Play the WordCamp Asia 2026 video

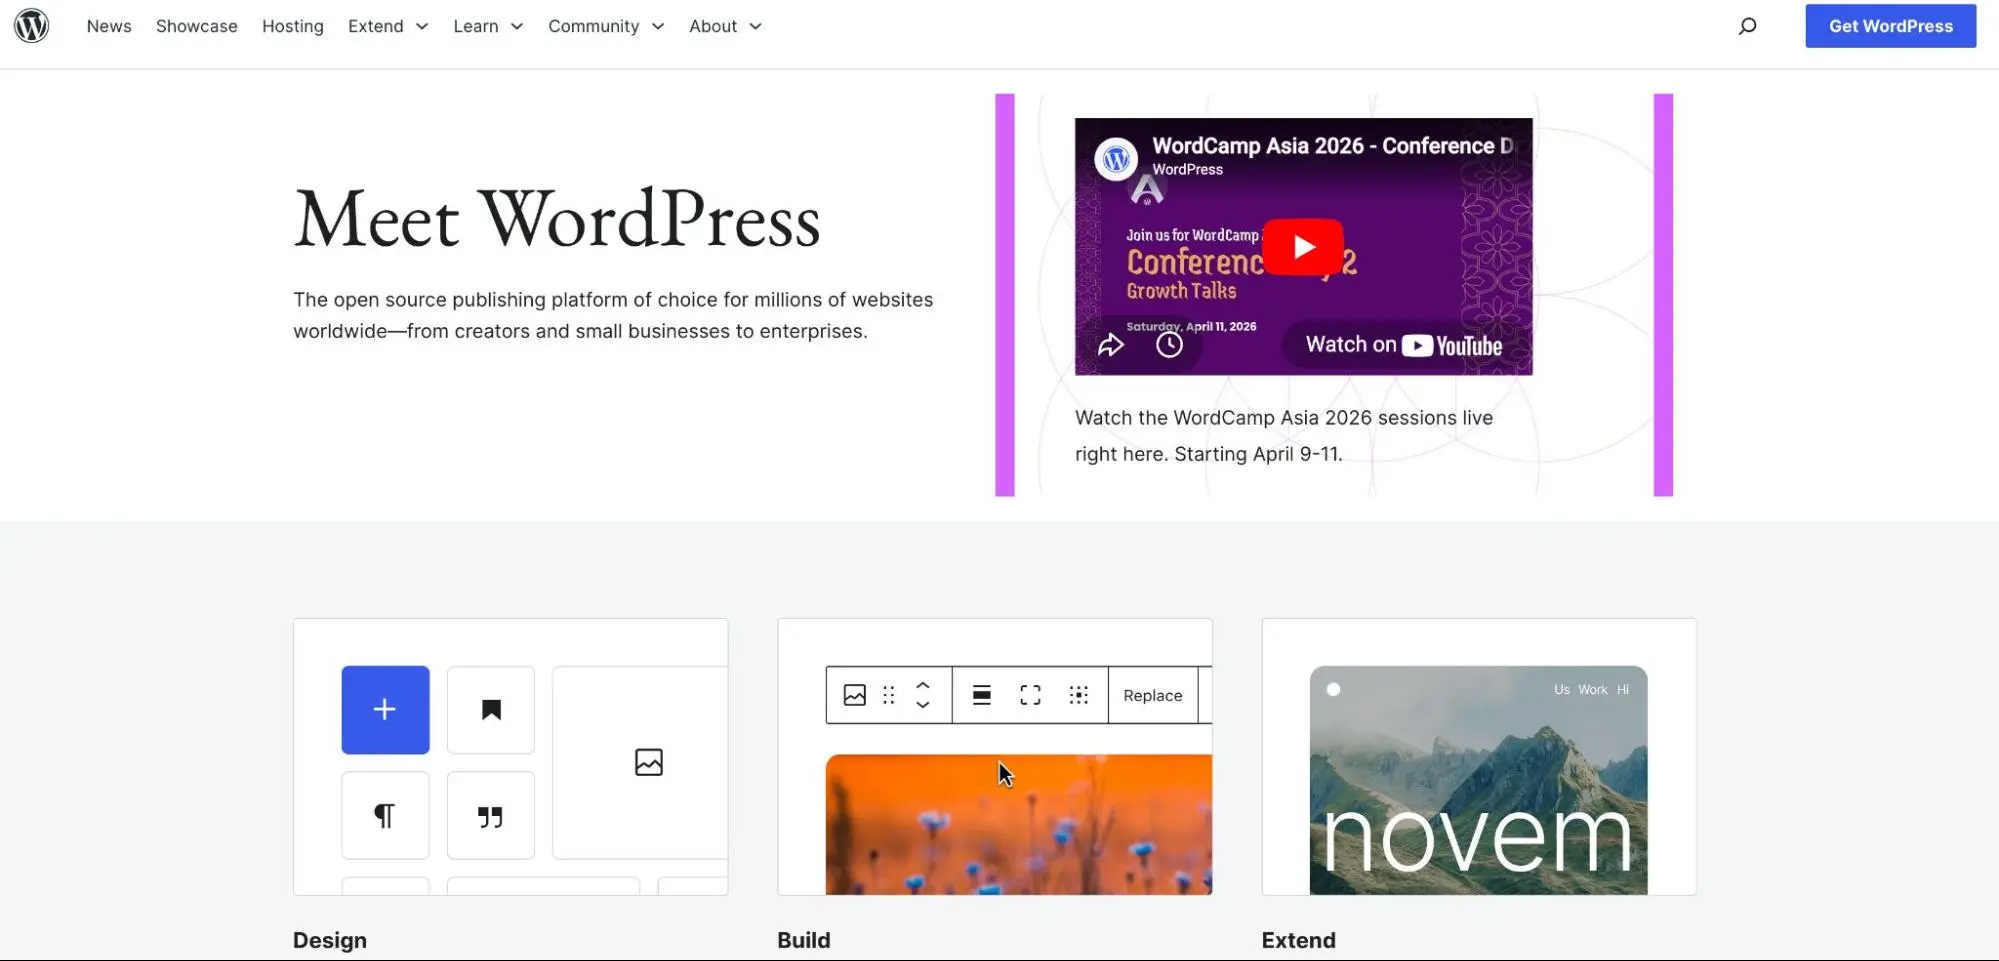(x=1303, y=246)
